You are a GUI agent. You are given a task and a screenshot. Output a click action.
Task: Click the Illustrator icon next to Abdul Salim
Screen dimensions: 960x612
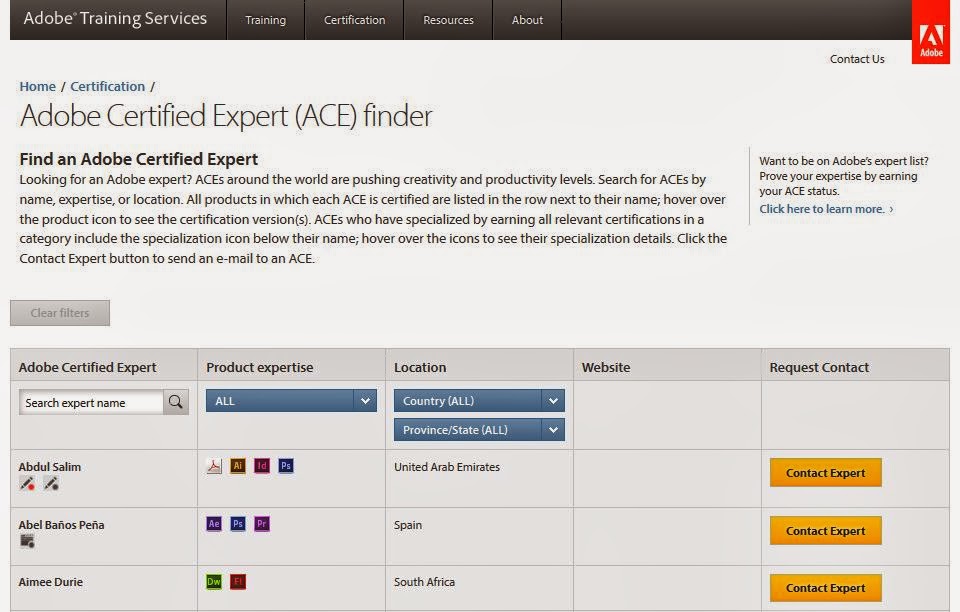pos(237,465)
